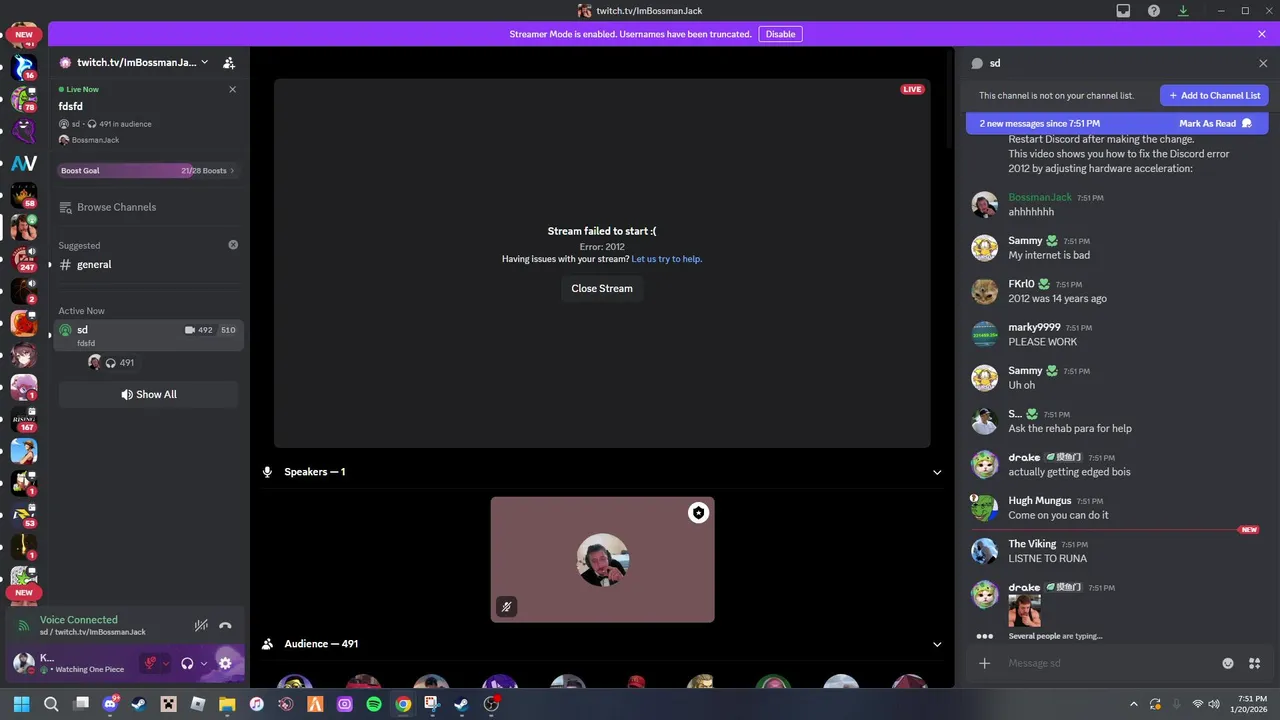
Task: Show hidden system tray icons
Action: coord(1133,704)
